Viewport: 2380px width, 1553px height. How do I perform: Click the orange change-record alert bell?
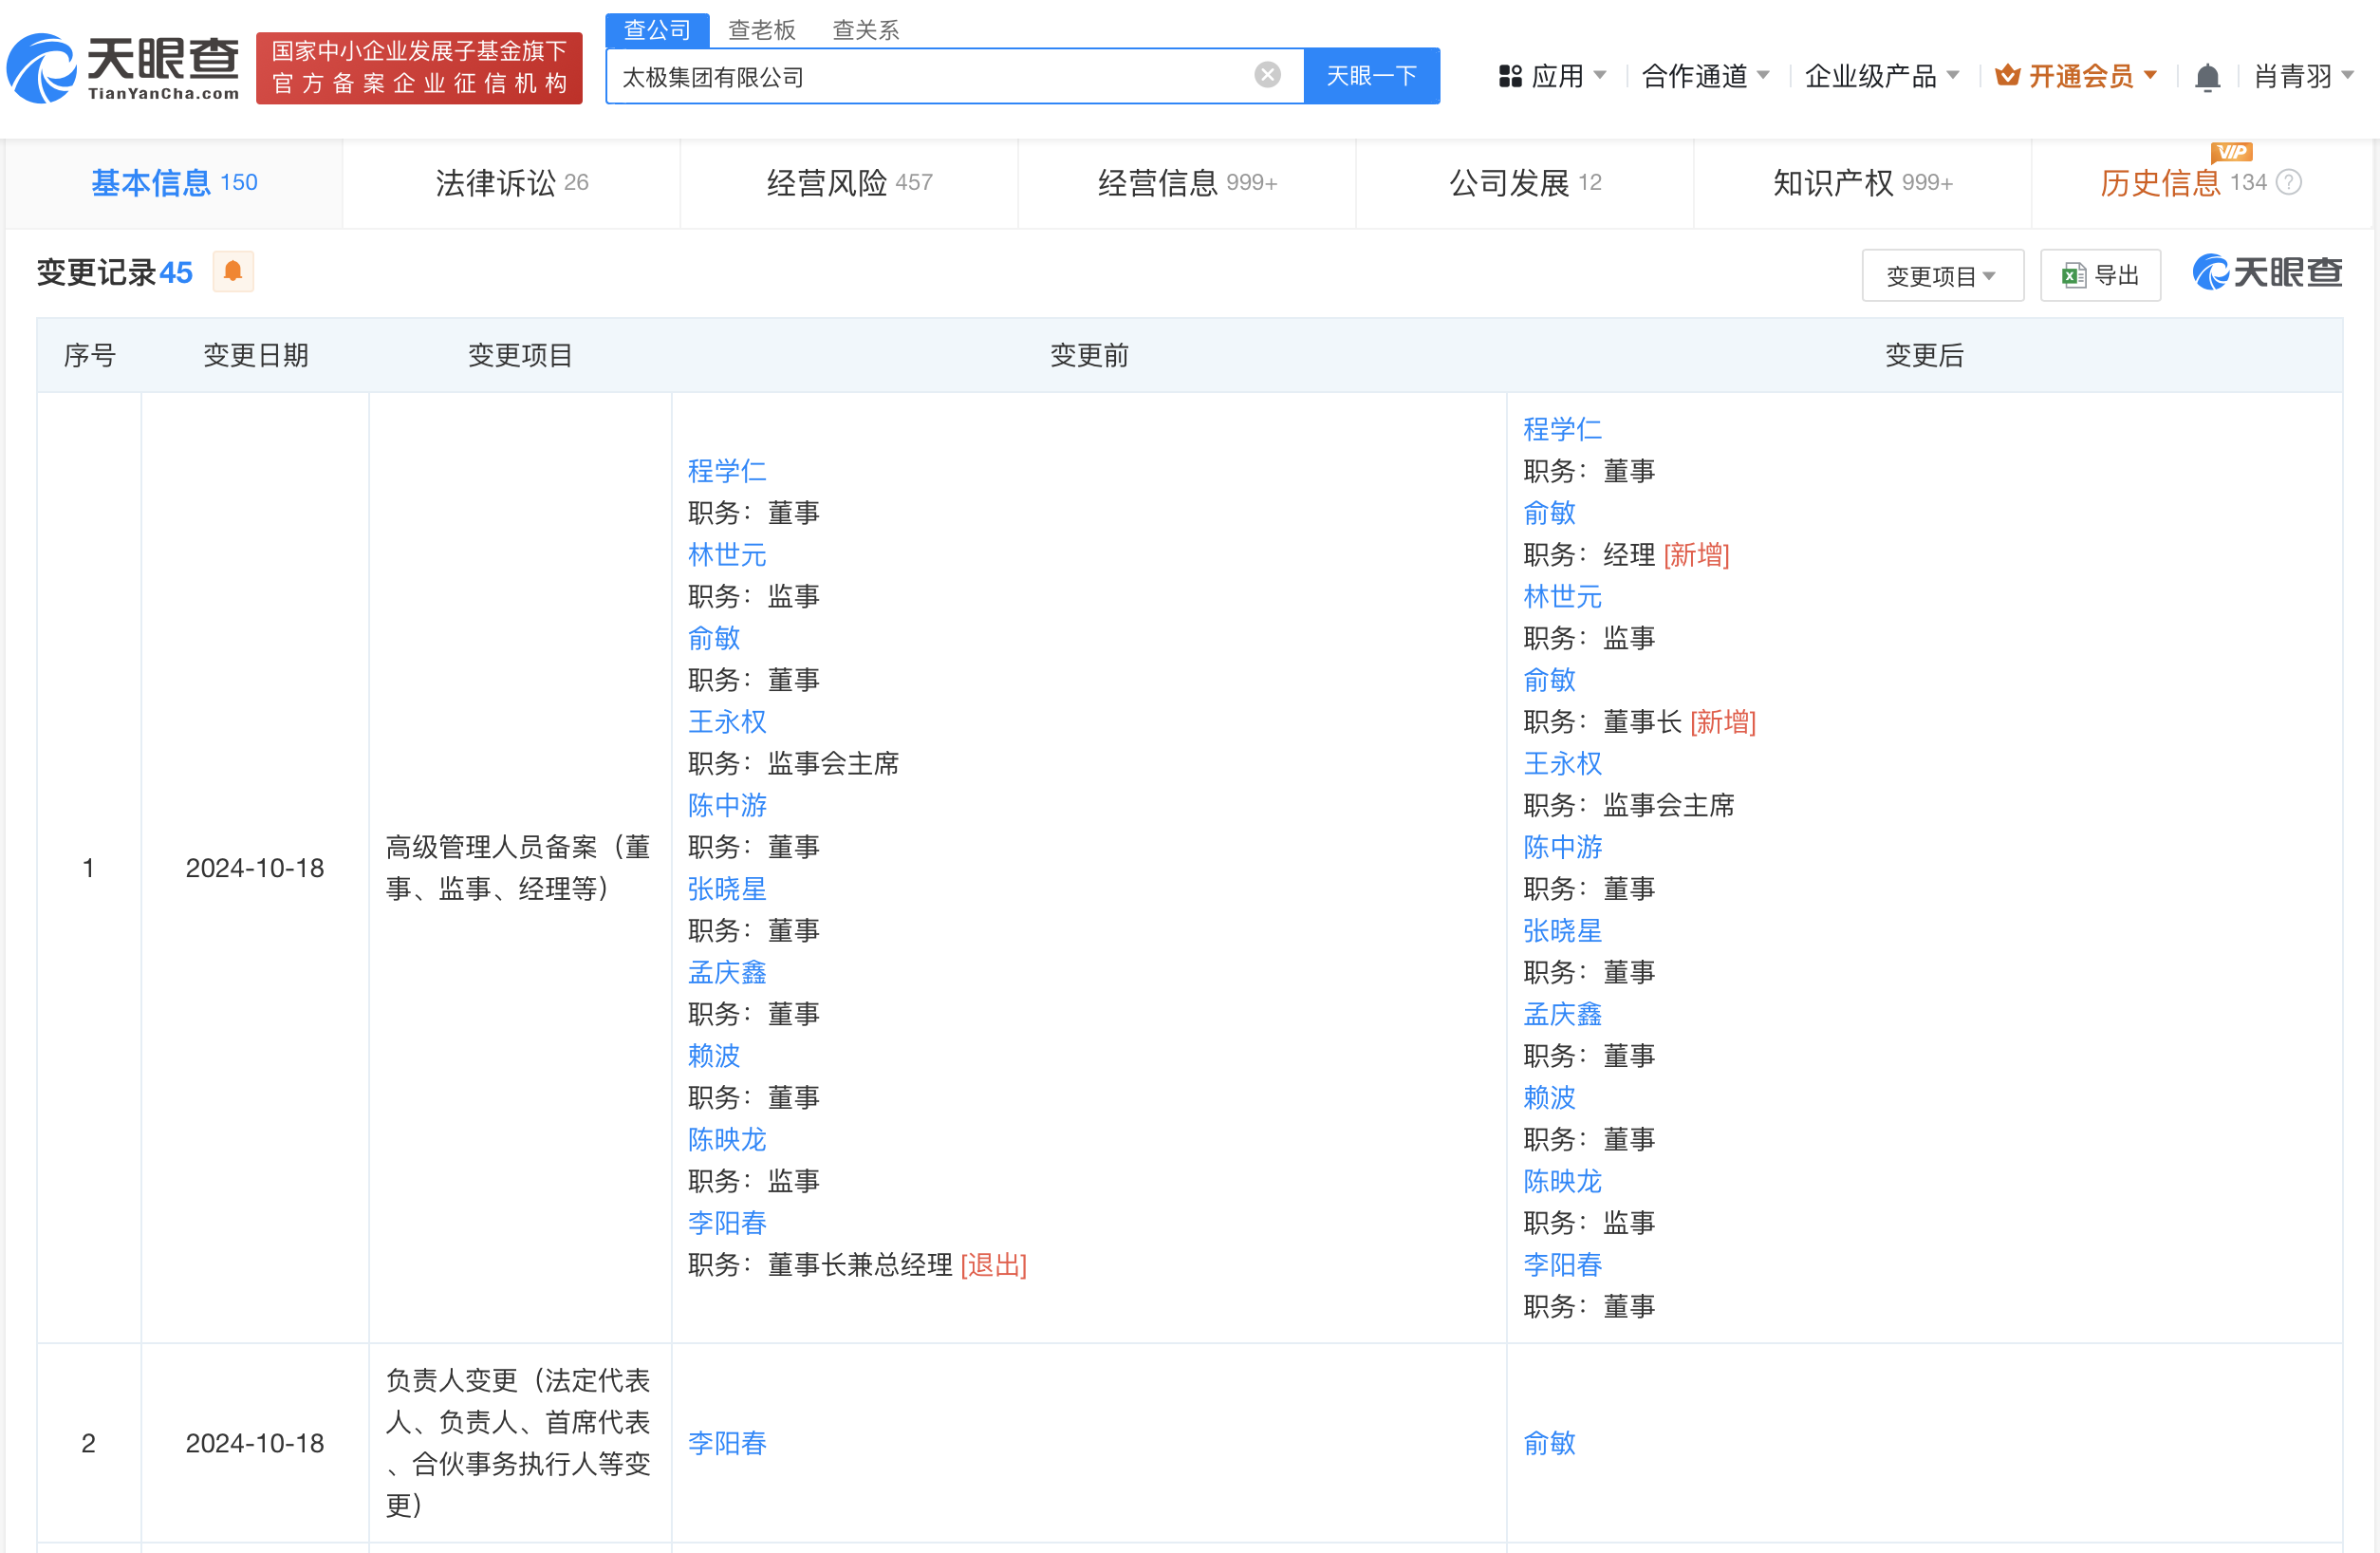point(233,272)
